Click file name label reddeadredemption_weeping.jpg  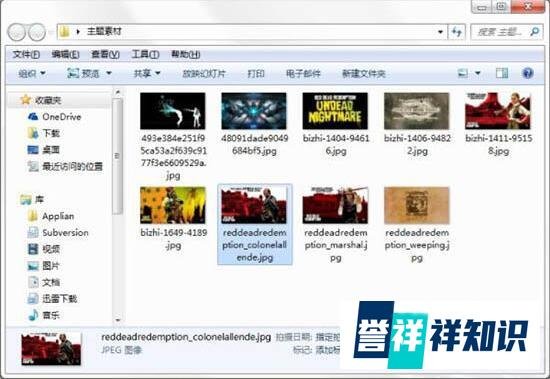417,245
